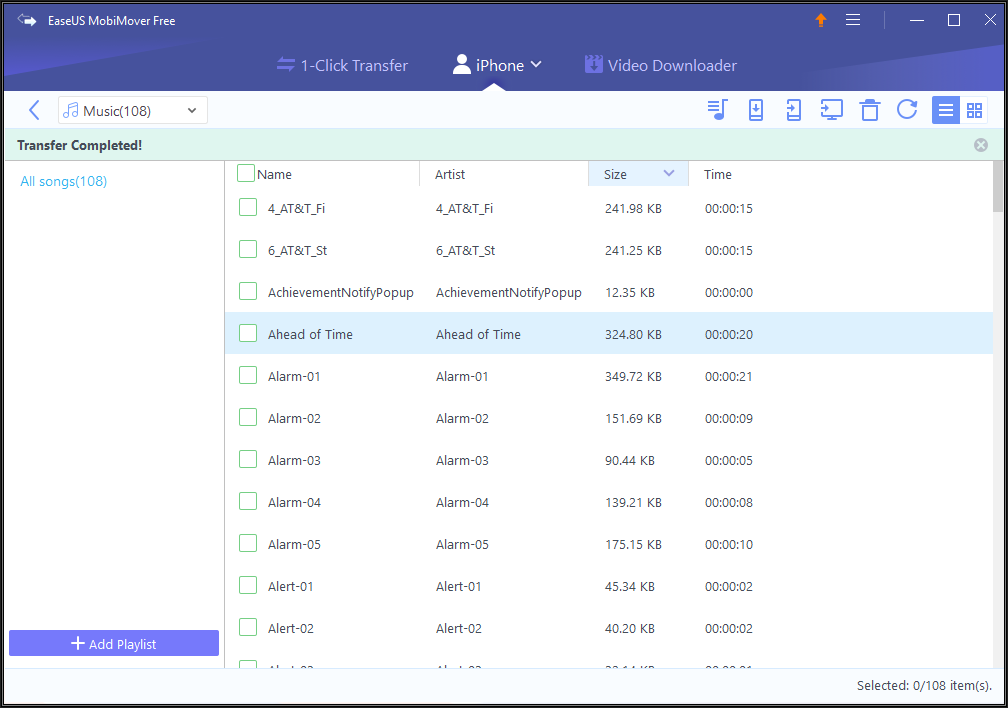Click the 151.69 KB size value
1008x708 pixels.
(633, 419)
